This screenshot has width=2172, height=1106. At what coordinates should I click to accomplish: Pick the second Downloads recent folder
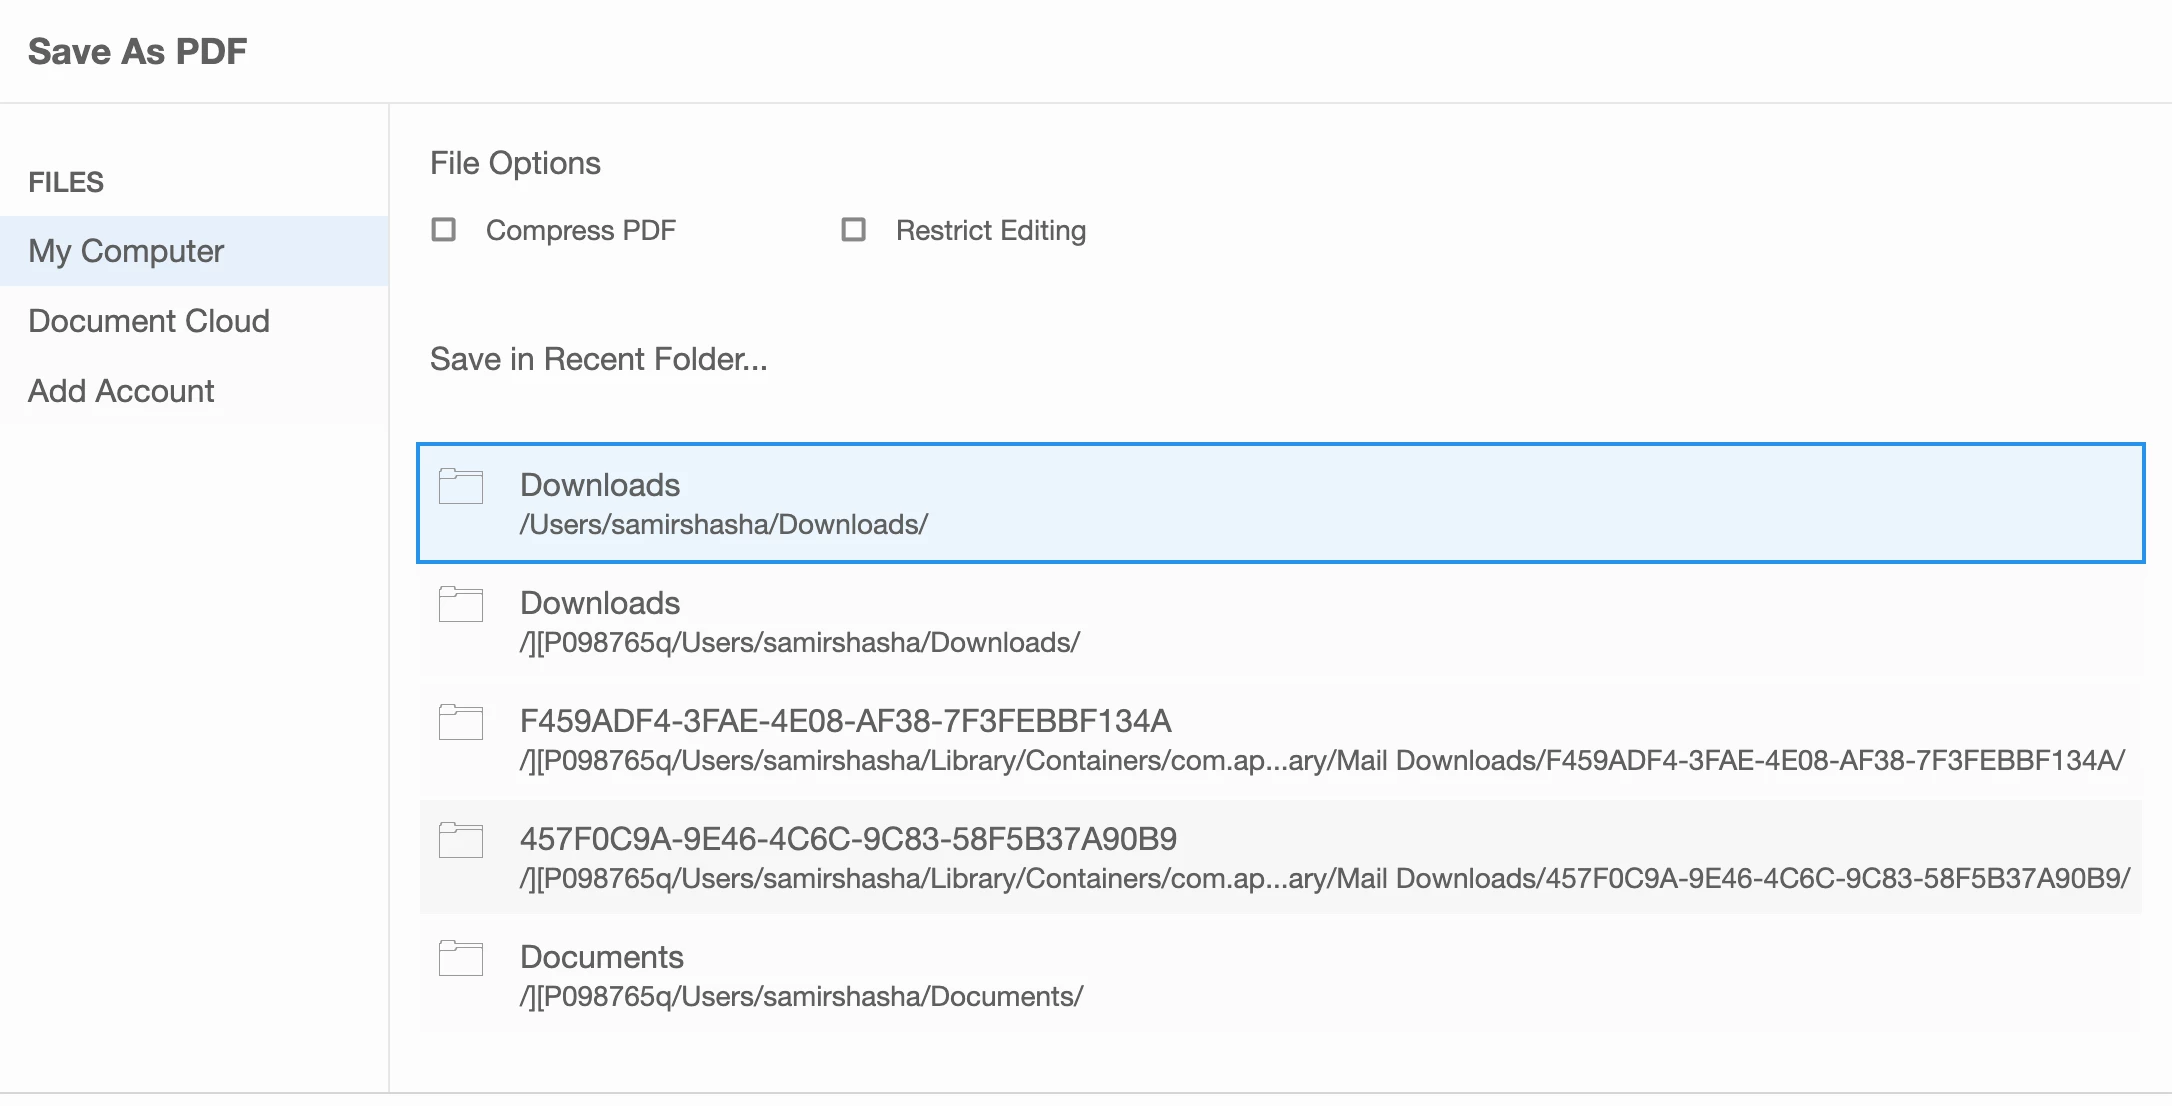pyautogui.click(x=1280, y=621)
